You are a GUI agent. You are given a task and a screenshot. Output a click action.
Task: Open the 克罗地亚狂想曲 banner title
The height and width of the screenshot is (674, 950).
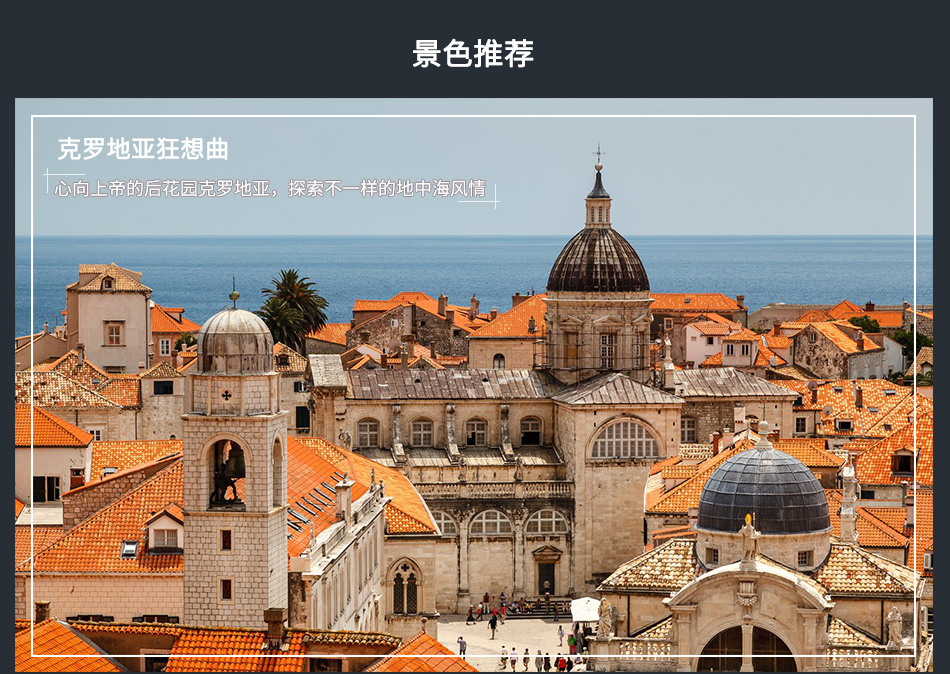click(143, 149)
